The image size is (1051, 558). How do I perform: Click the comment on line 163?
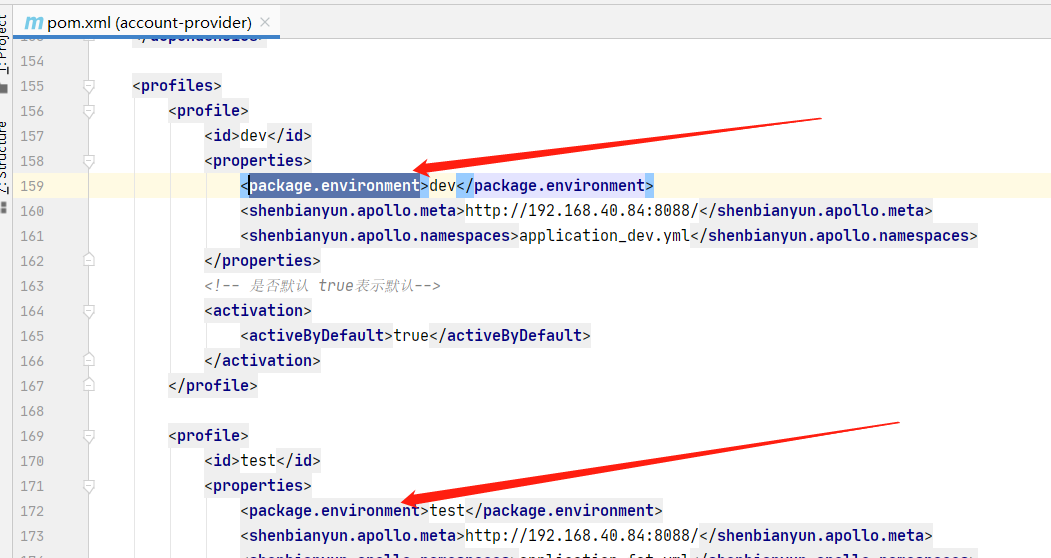click(x=322, y=286)
